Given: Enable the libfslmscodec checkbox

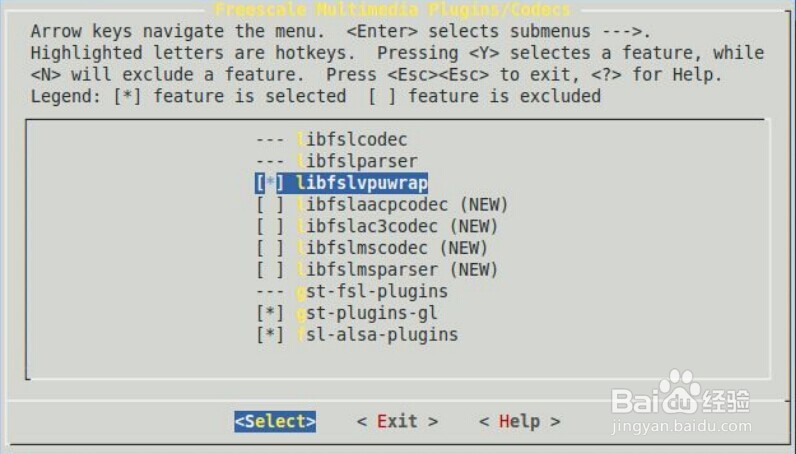Looking at the screenshot, I should point(270,248).
